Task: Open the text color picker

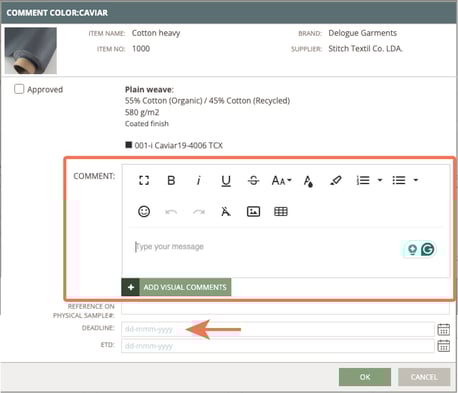Action: point(308,181)
